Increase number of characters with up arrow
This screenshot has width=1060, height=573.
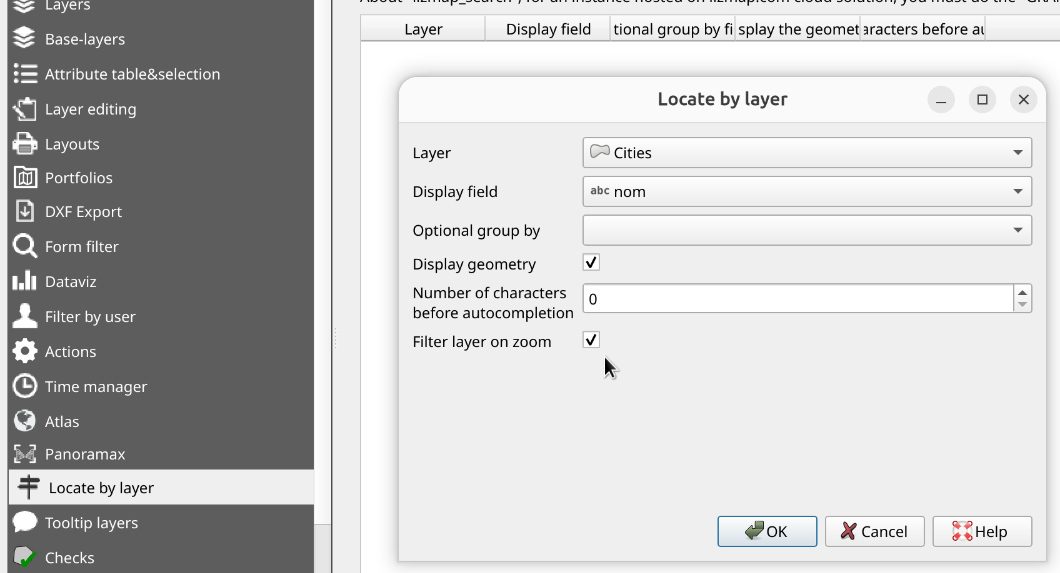1022,292
